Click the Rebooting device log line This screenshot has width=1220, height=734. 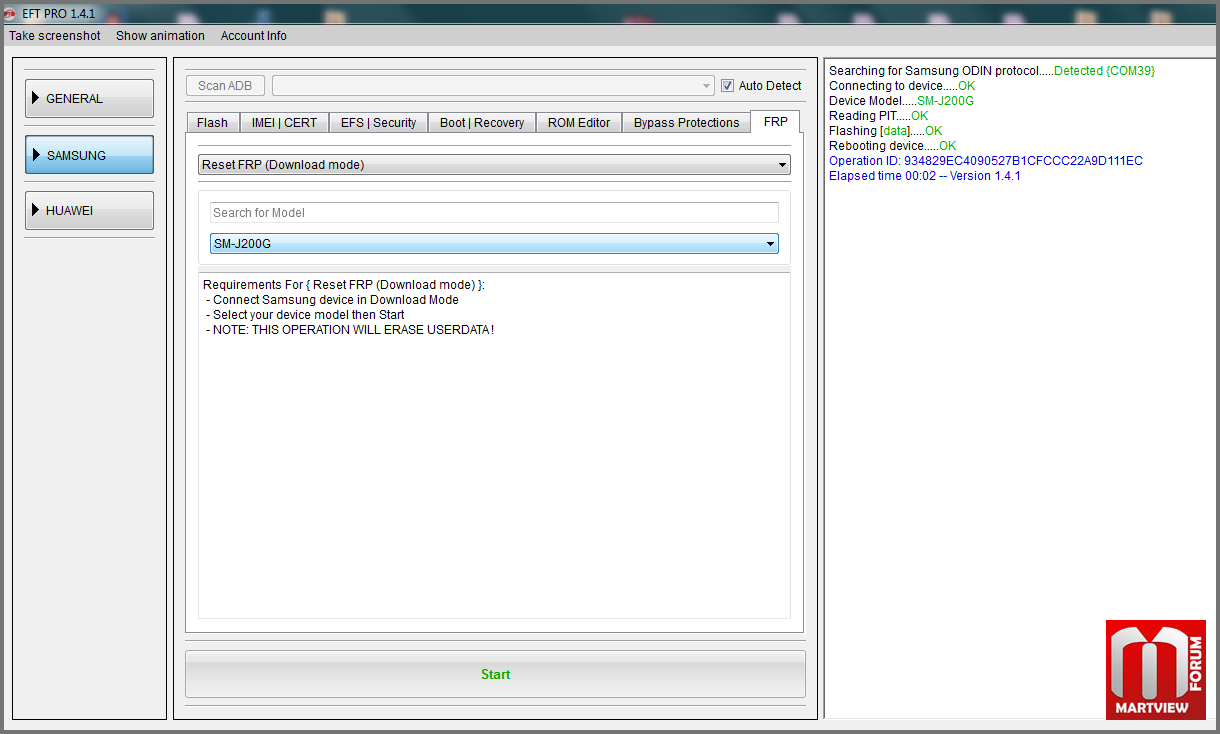click(893, 146)
